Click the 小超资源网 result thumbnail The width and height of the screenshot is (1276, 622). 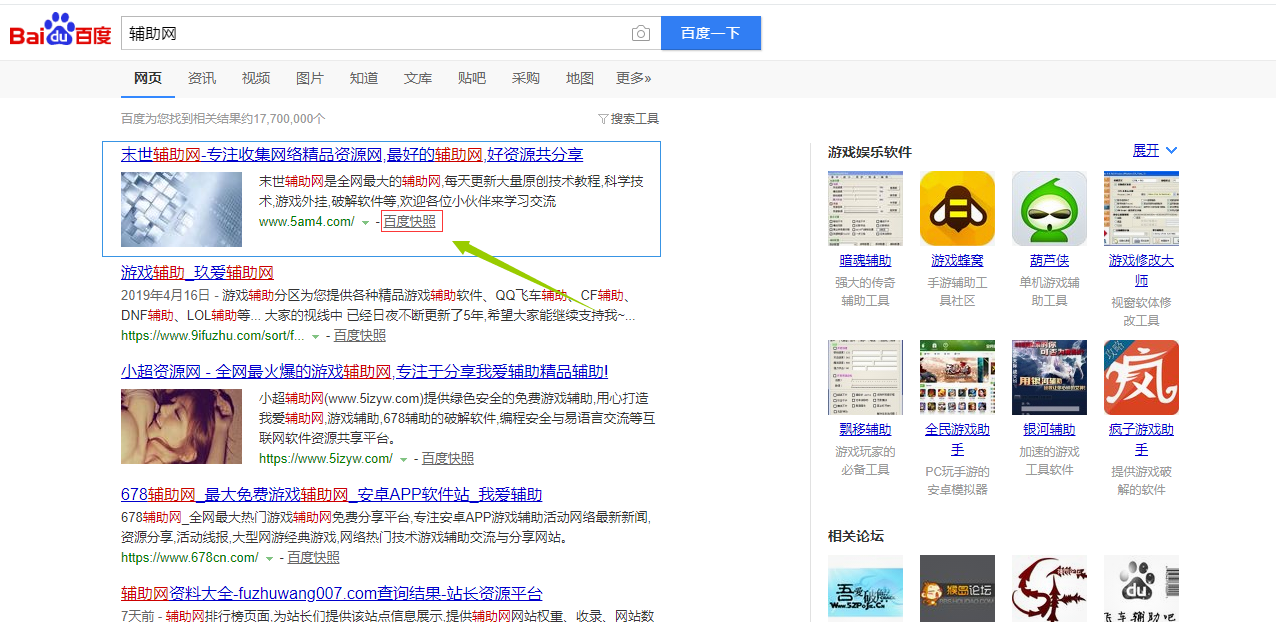pos(181,426)
